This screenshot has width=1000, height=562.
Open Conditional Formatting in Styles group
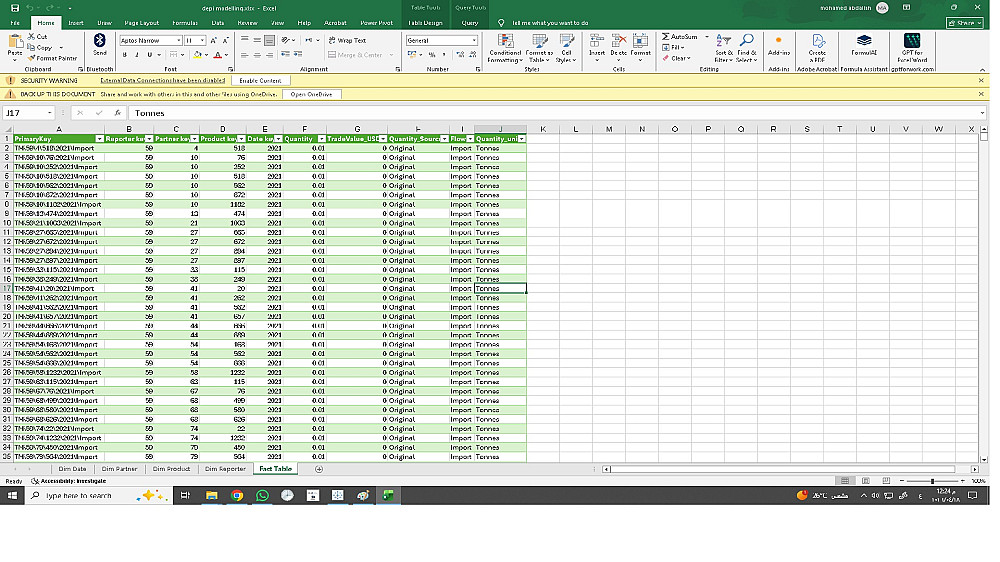point(504,48)
